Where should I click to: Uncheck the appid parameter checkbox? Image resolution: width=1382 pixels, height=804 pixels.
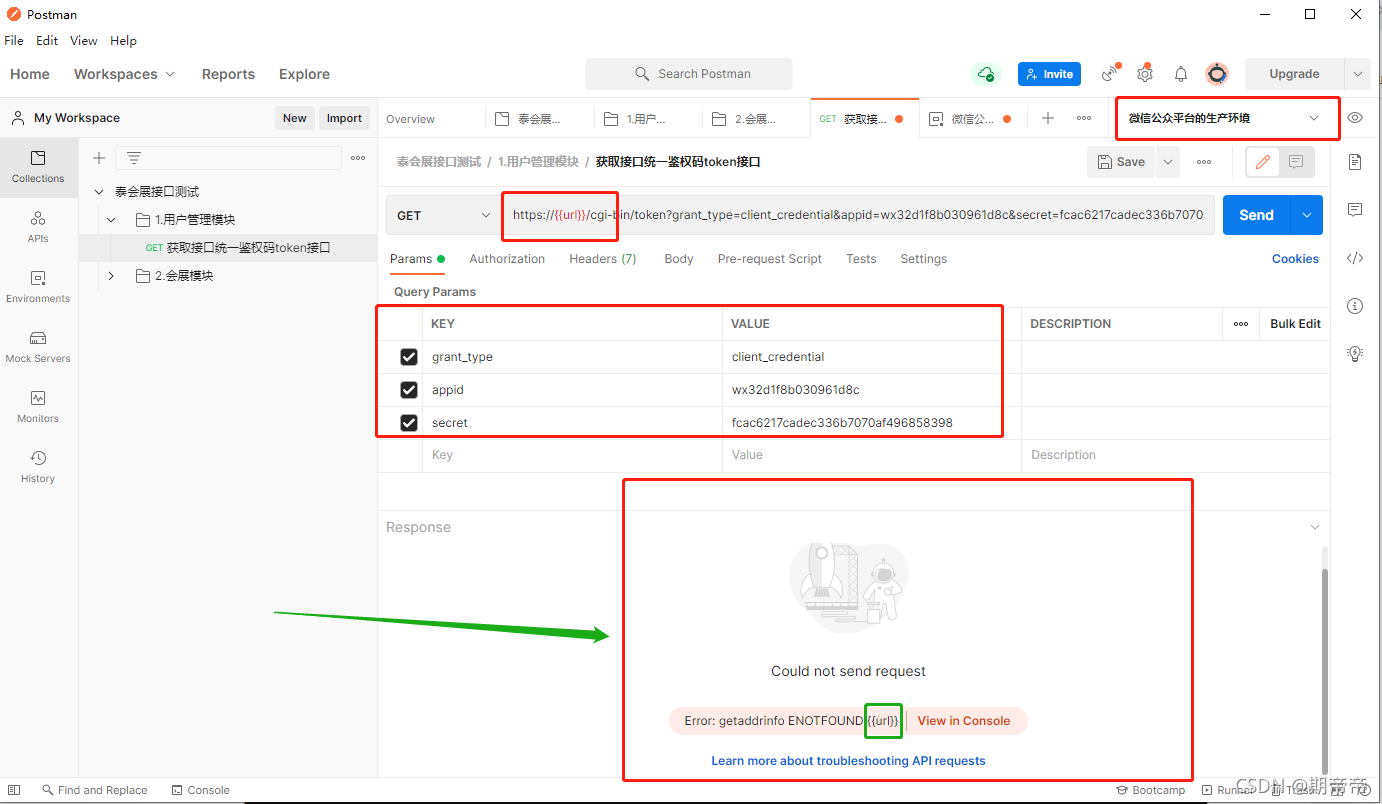[x=408, y=390]
